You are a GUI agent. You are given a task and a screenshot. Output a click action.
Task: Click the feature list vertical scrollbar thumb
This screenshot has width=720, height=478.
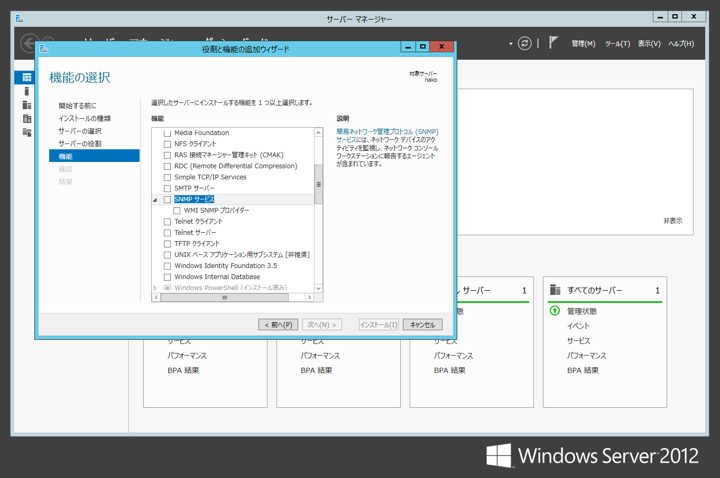[x=318, y=184]
